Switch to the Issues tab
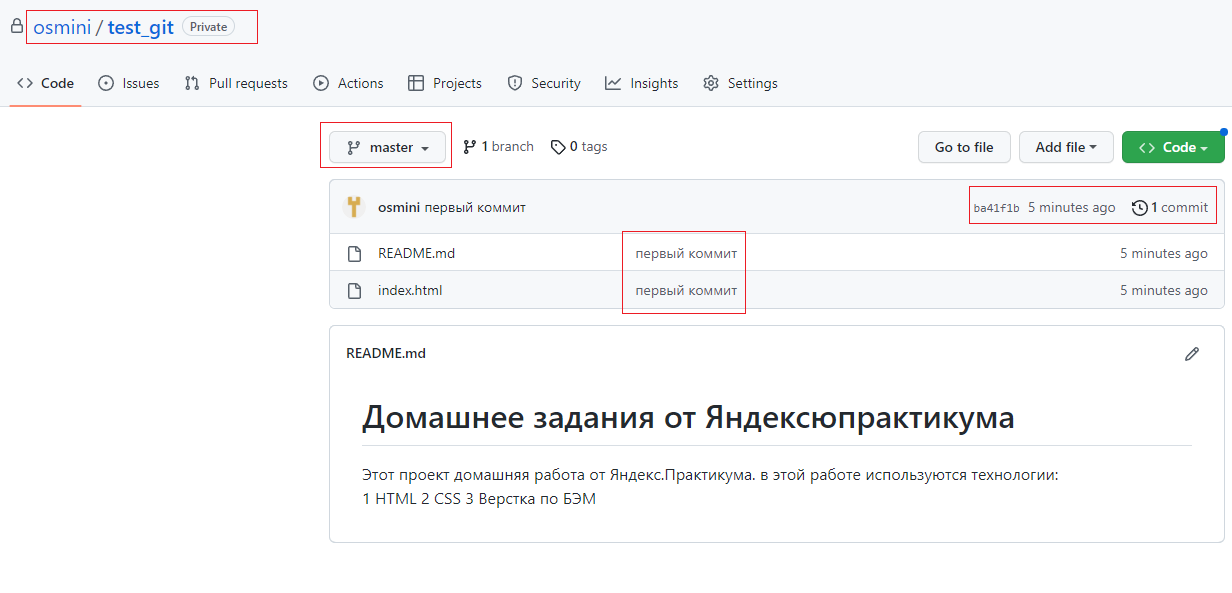This screenshot has height=593, width=1232. click(x=129, y=83)
